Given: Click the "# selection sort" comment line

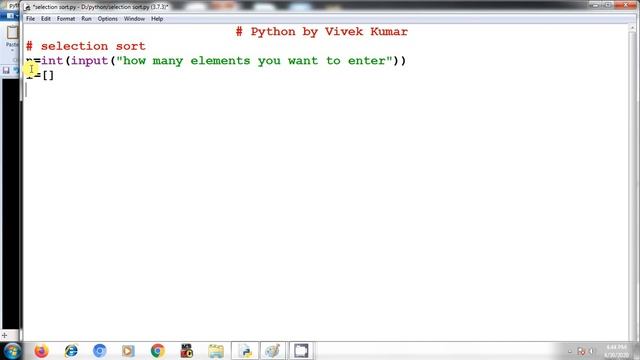Looking at the screenshot, I should point(86,46).
